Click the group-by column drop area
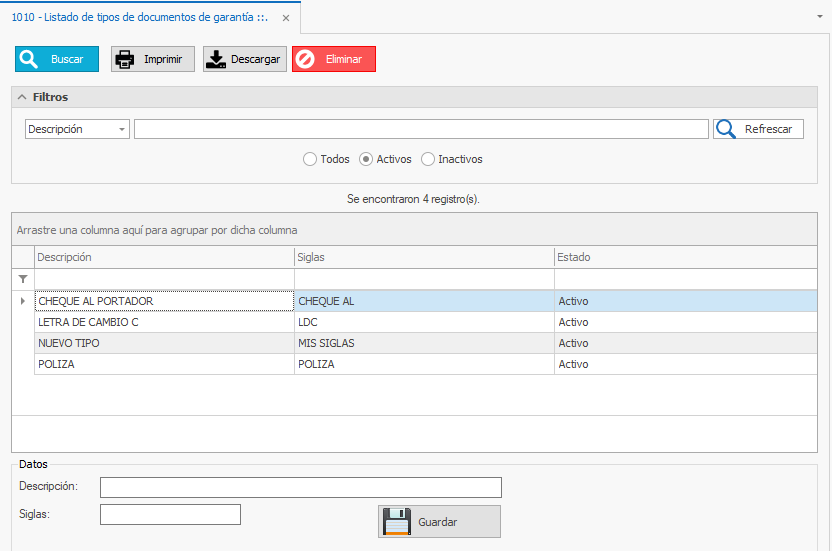Viewport: 832px width, 551px height. coord(414,230)
